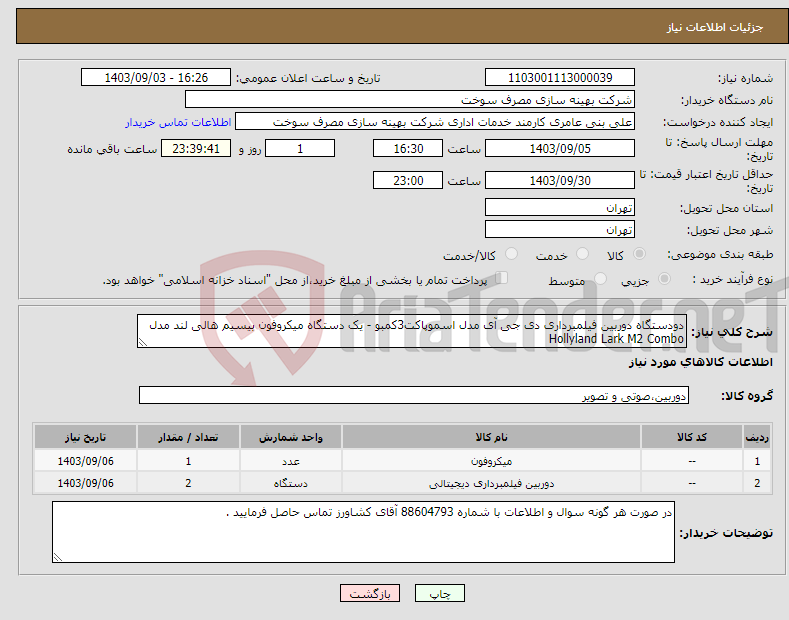Click the توضیحات خریدار label
The image size is (789, 620).
pyautogui.click(x=726, y=533)
